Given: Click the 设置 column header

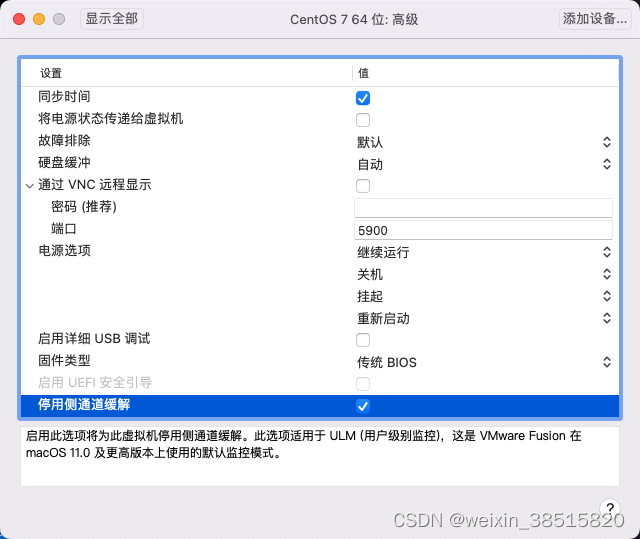Looking at the screenshot, I should pyautogui.click(x=51, y=73).
